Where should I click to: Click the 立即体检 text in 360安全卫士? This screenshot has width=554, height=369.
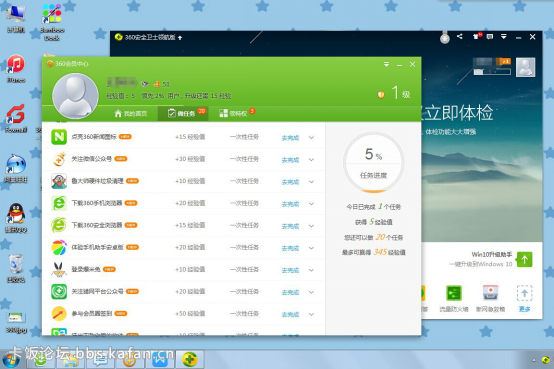pos(459,113)
